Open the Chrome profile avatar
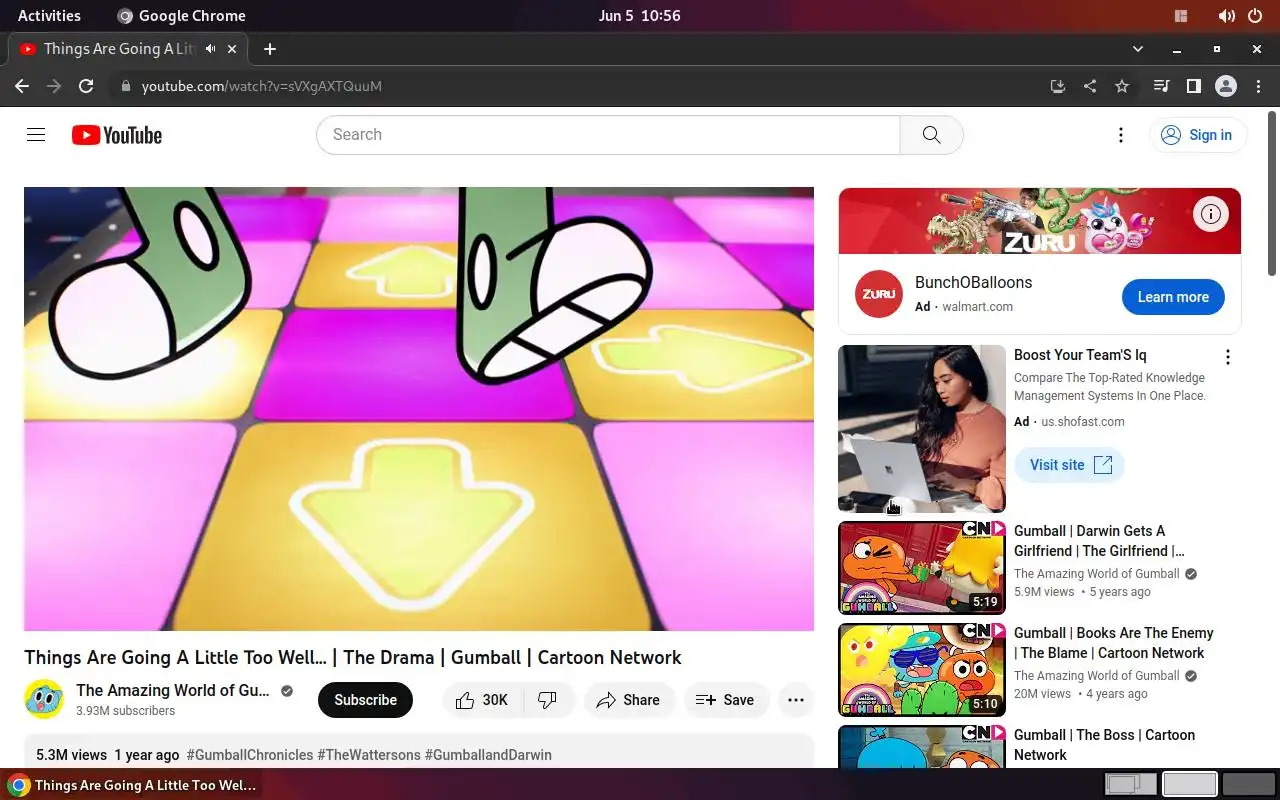This screenshot has height=800, width=1280. point(1226,86)
